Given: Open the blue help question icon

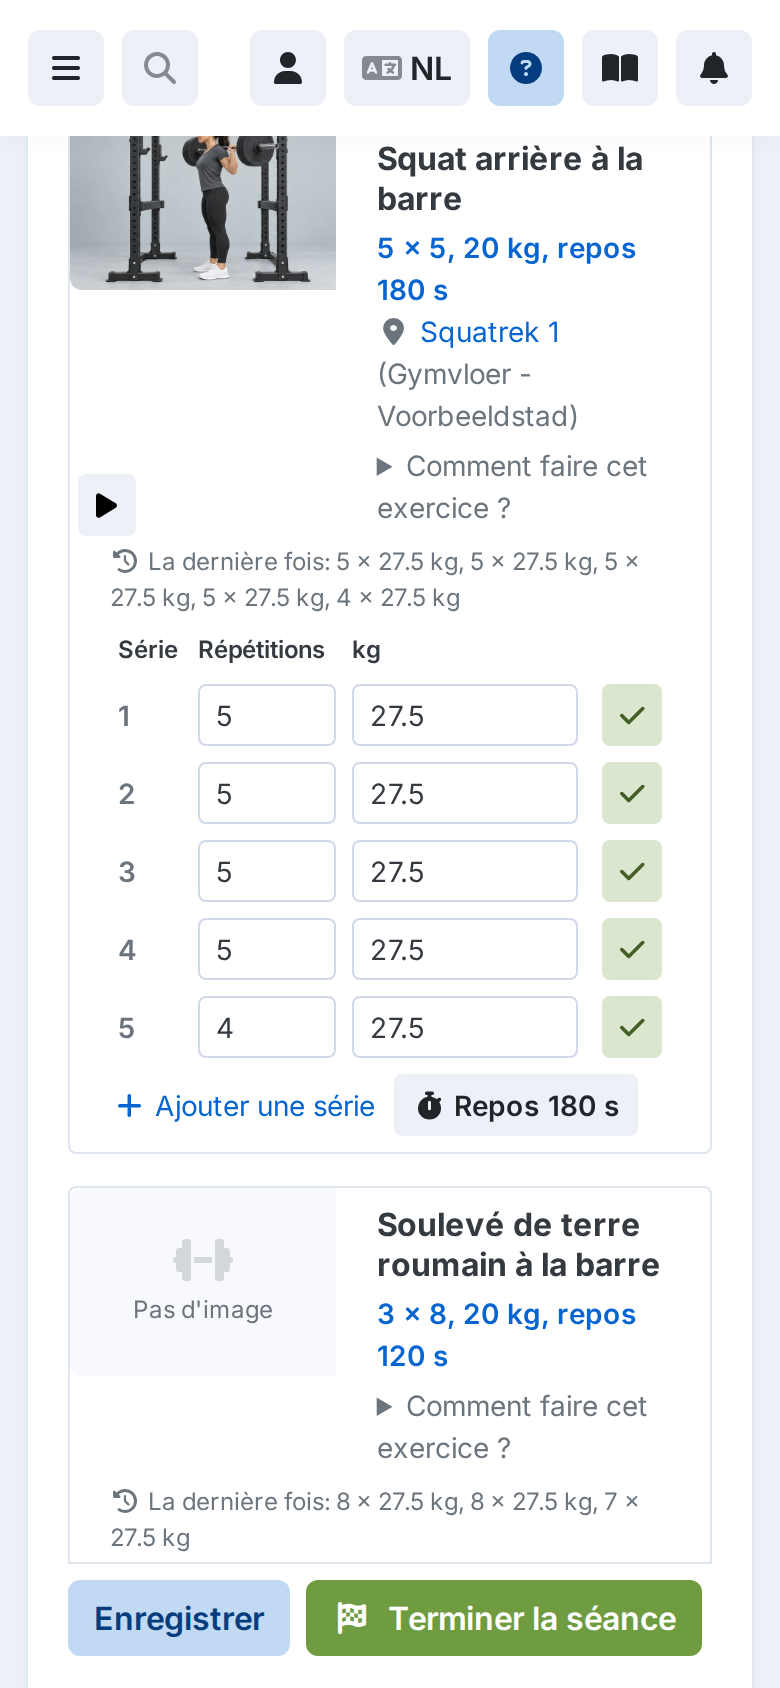Looking at the screenshot, I should point(526,68).
